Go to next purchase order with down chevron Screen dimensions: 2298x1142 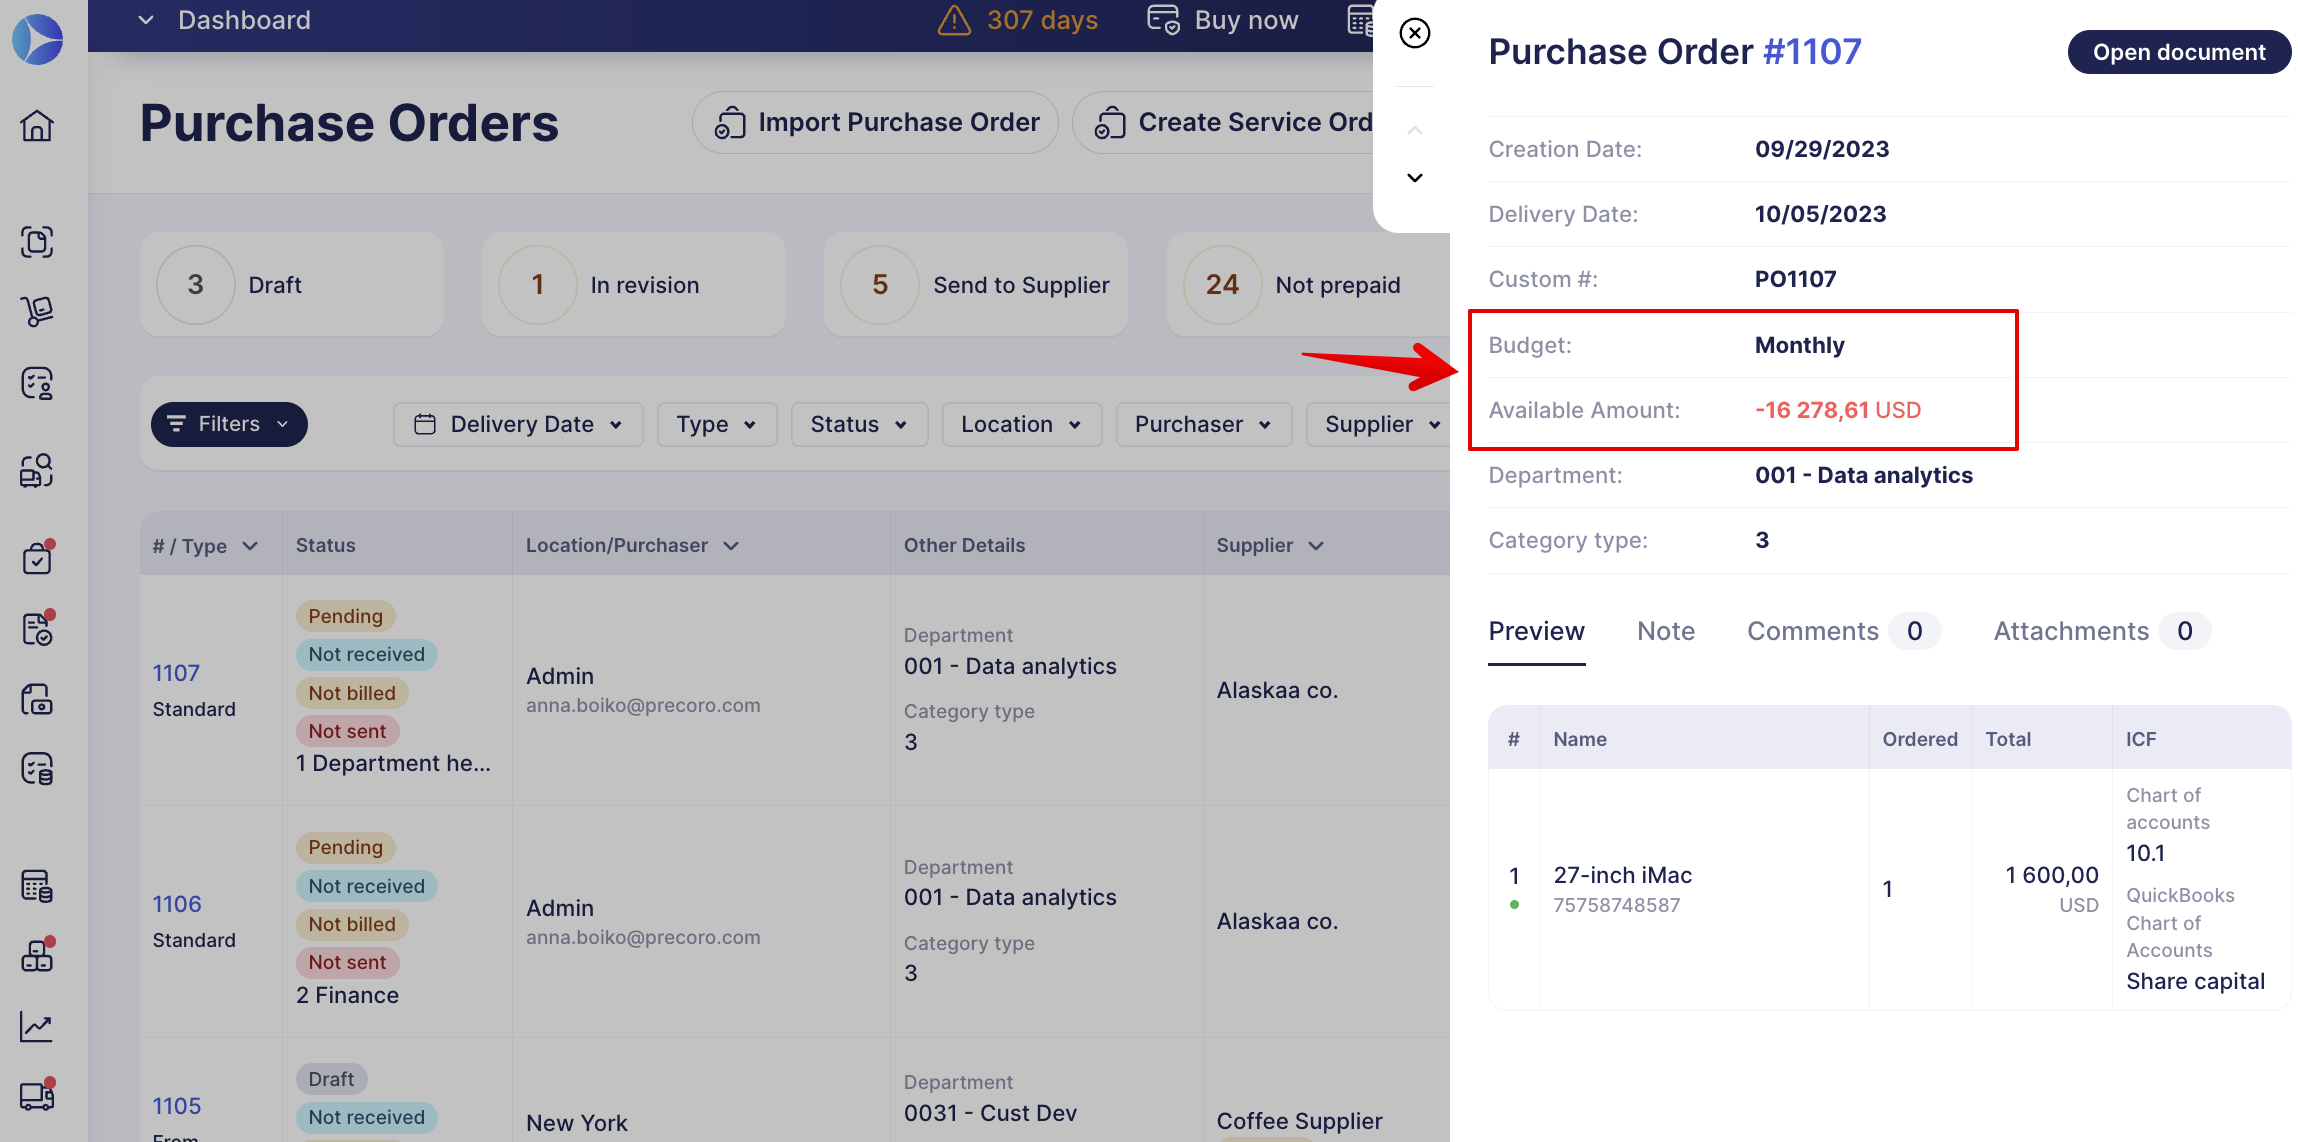pos(1415,178)
